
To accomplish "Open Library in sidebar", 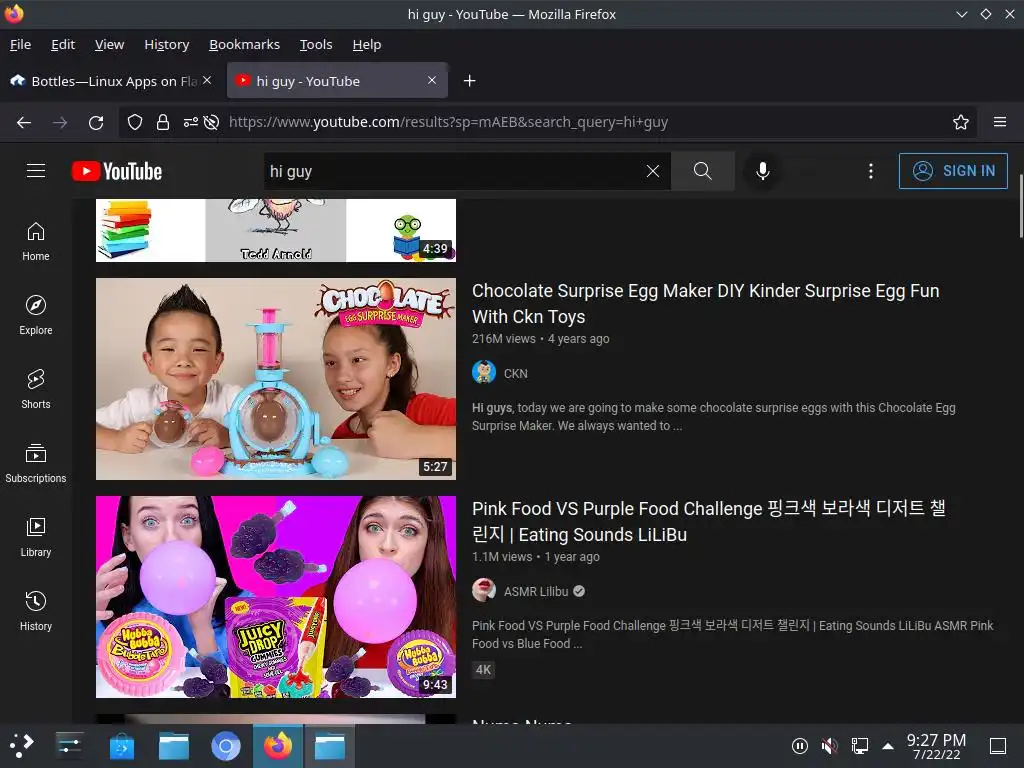I will (x=36, y=537).
